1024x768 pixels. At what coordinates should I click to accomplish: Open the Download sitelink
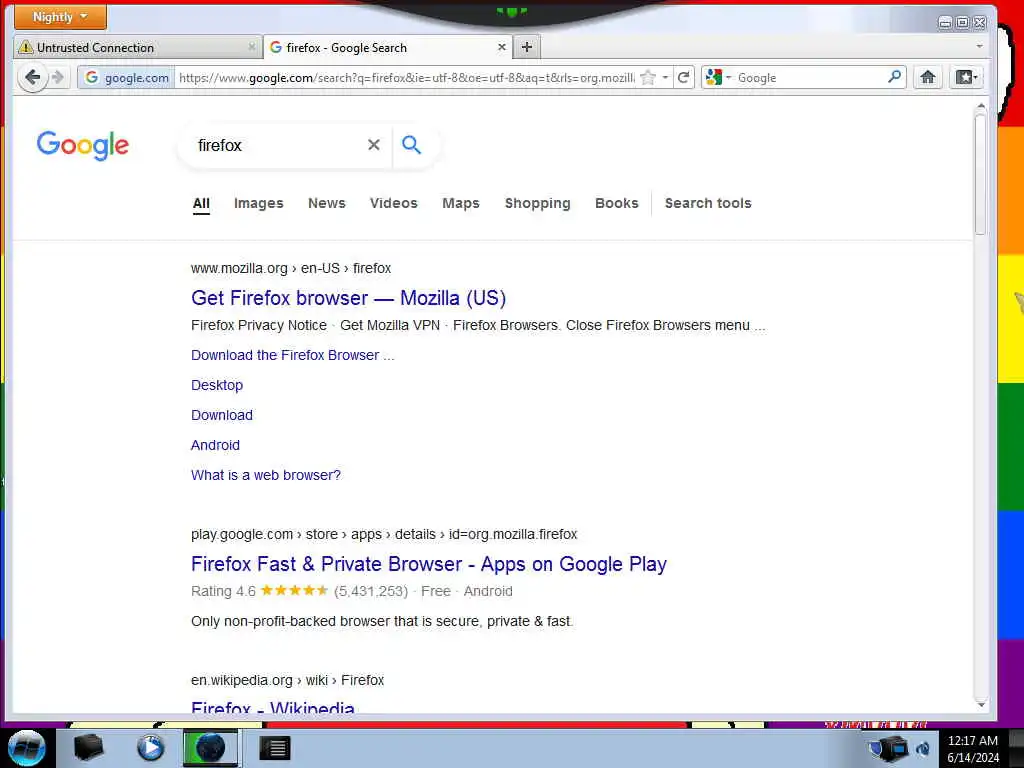221,415
